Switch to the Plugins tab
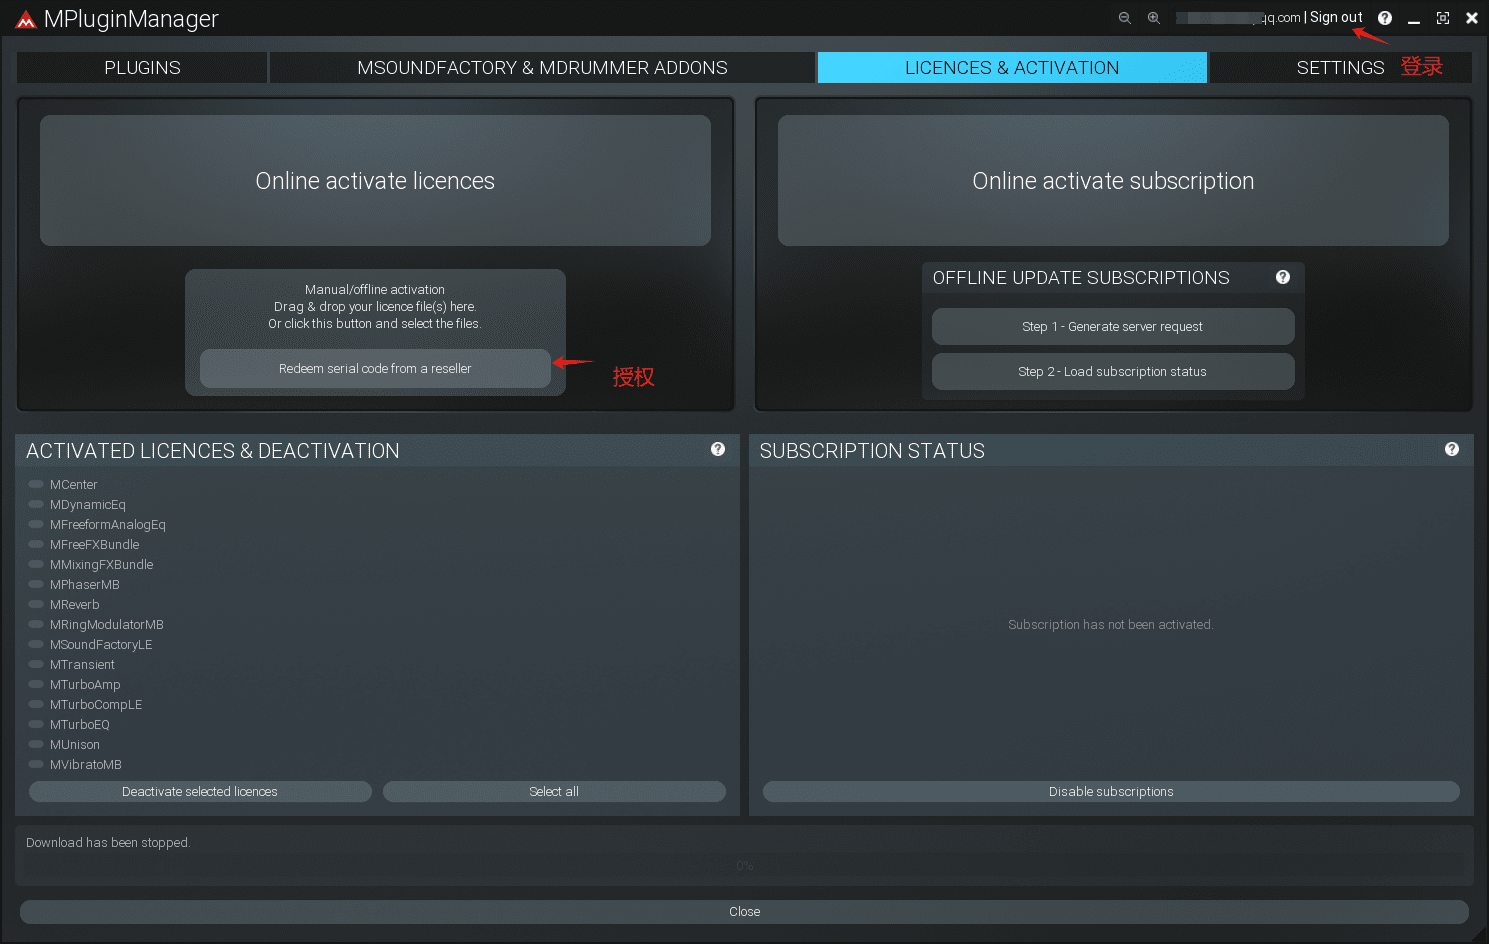 tap(142, 67)
